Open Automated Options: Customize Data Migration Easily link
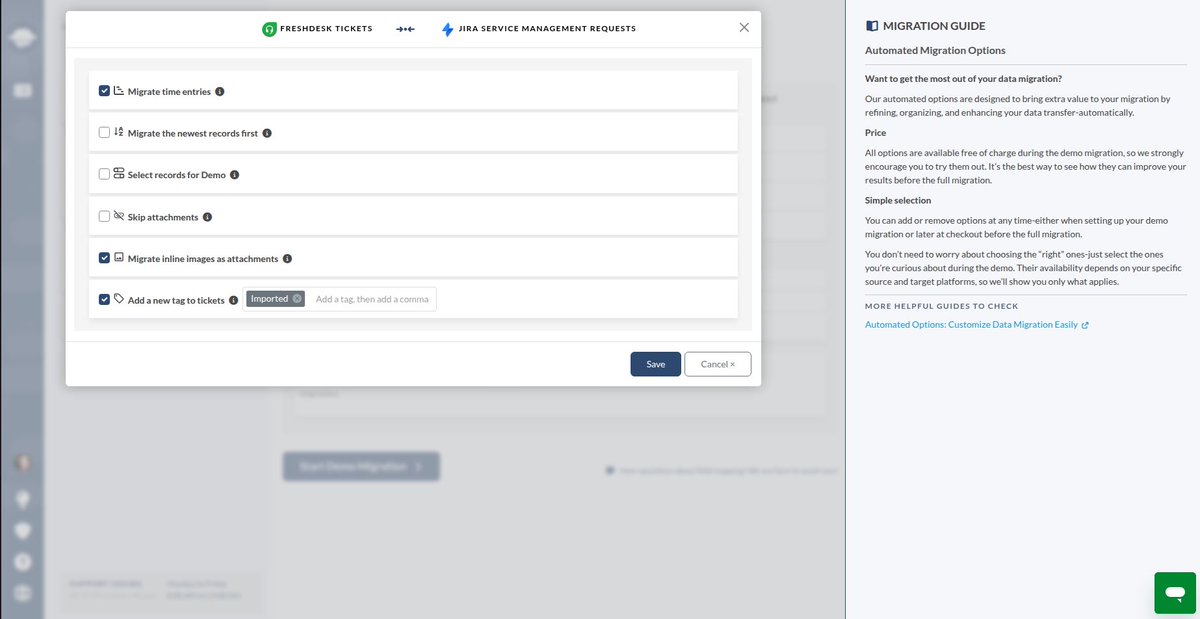Image resolution: width=1200 pixels, height=619 pixels. pyautogui.click(x=971, y=325)
